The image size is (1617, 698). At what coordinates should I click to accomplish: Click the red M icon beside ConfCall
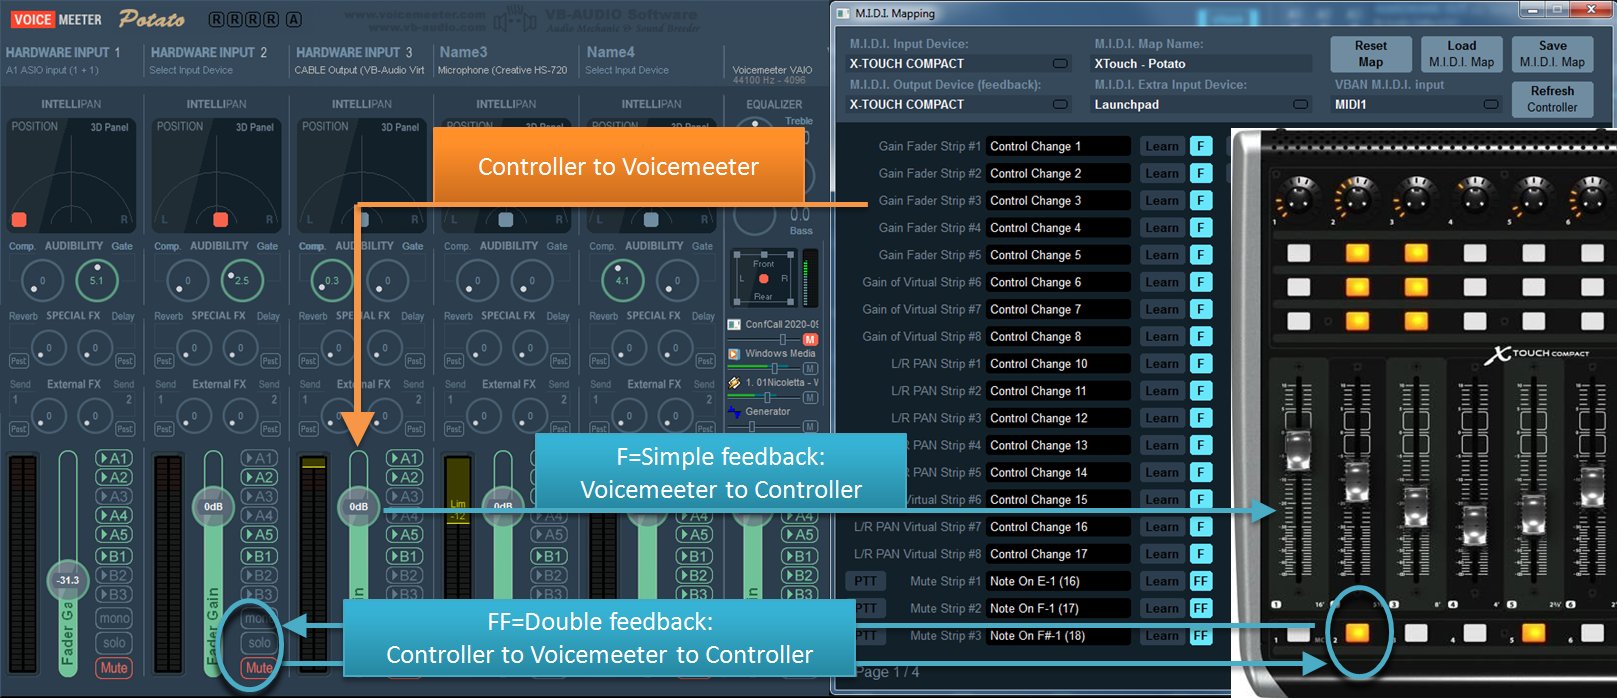[x=810, y=339]
